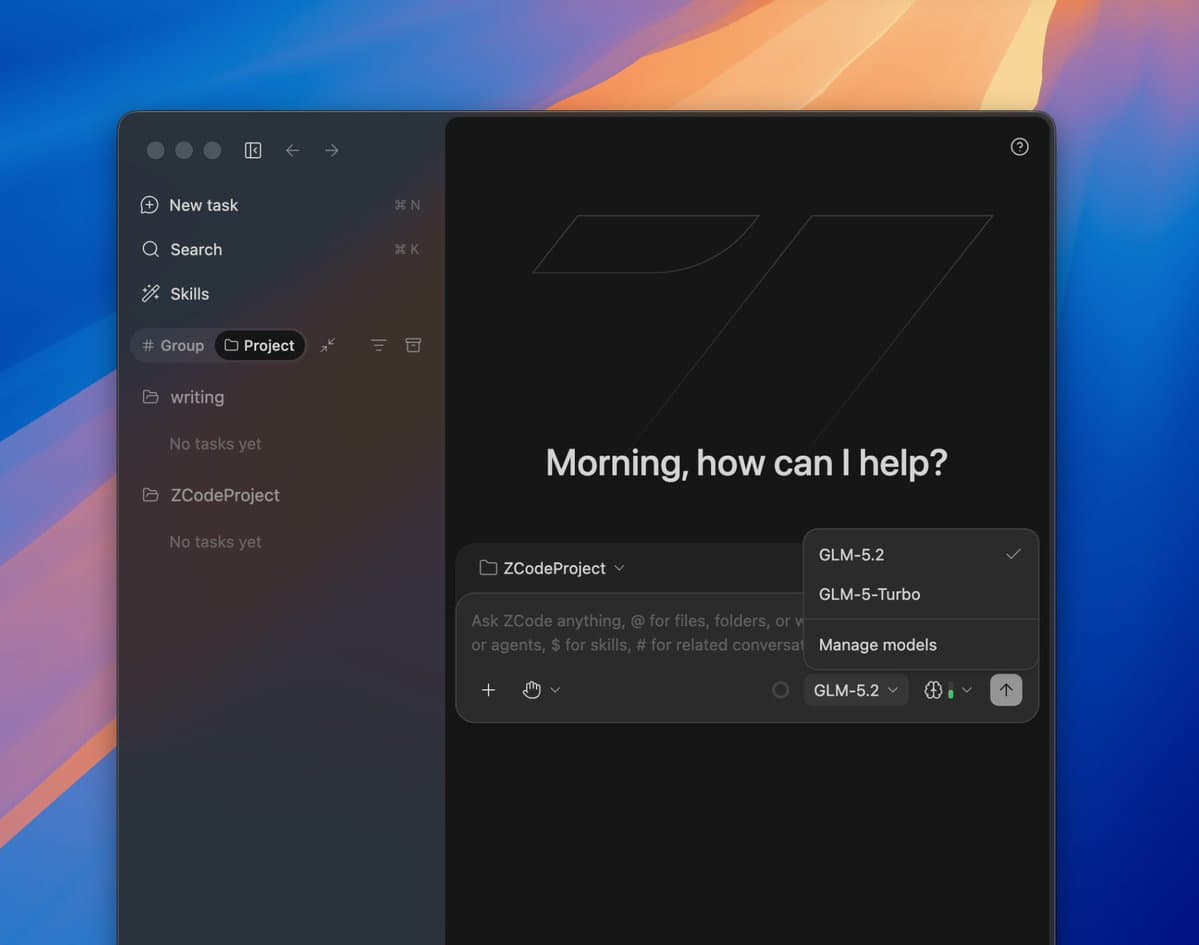The image size is (1199, 945).
Task: Open the help question mark icon
Action: coord(1019,147)
